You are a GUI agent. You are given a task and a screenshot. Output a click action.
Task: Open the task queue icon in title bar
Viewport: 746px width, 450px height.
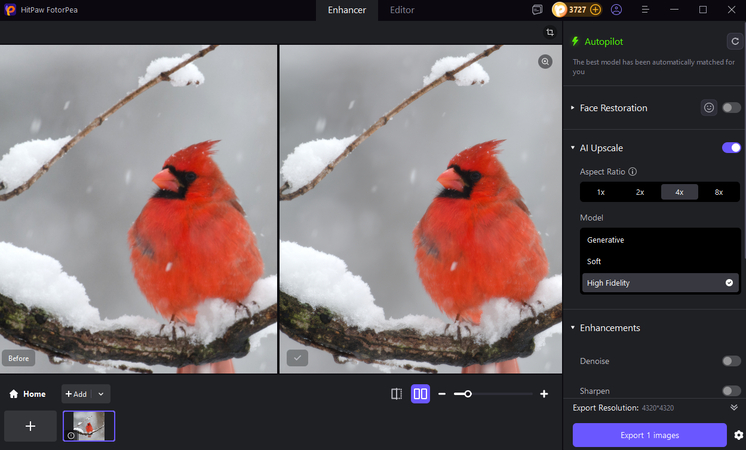537,10
